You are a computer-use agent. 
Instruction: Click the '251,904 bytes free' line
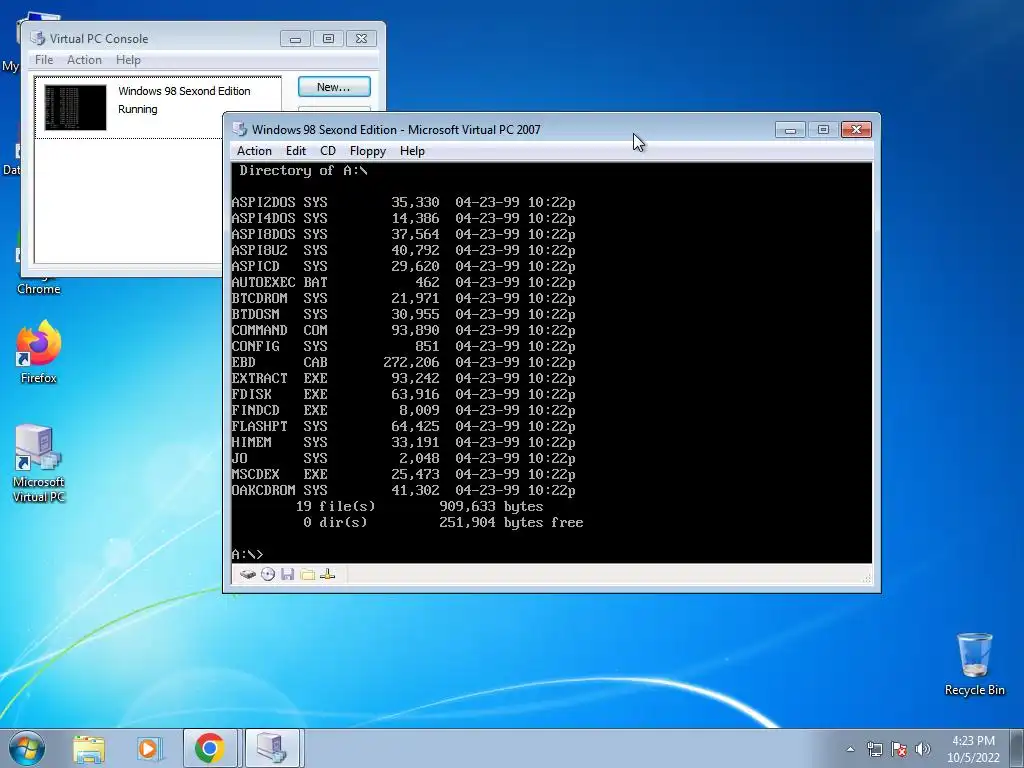pyautogui.click(x=511, y=522)
